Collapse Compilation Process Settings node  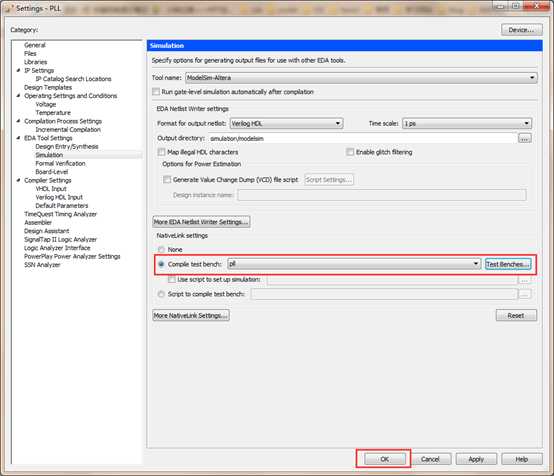coord(18,121)
